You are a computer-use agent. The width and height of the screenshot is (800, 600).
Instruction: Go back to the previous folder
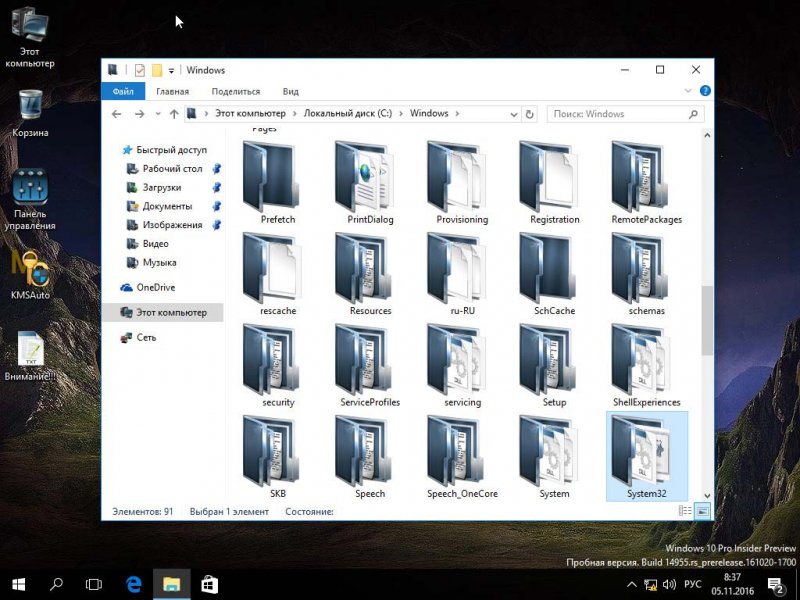click(x=116, y=114)
